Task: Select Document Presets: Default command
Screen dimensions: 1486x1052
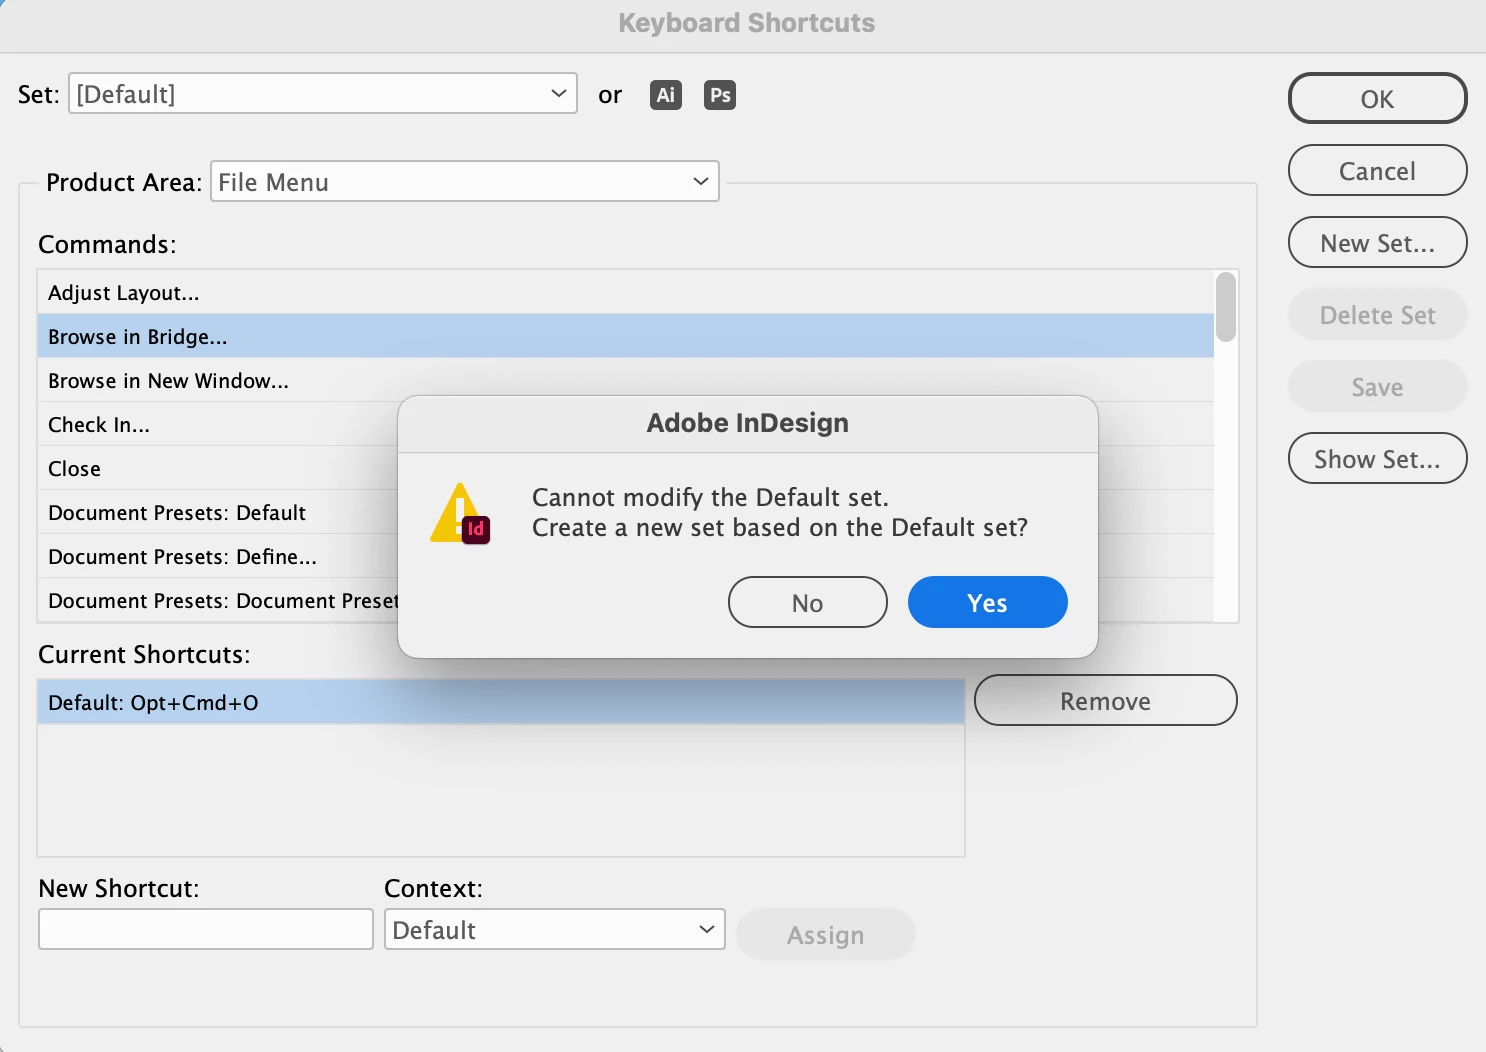Action: coord(218,512)
